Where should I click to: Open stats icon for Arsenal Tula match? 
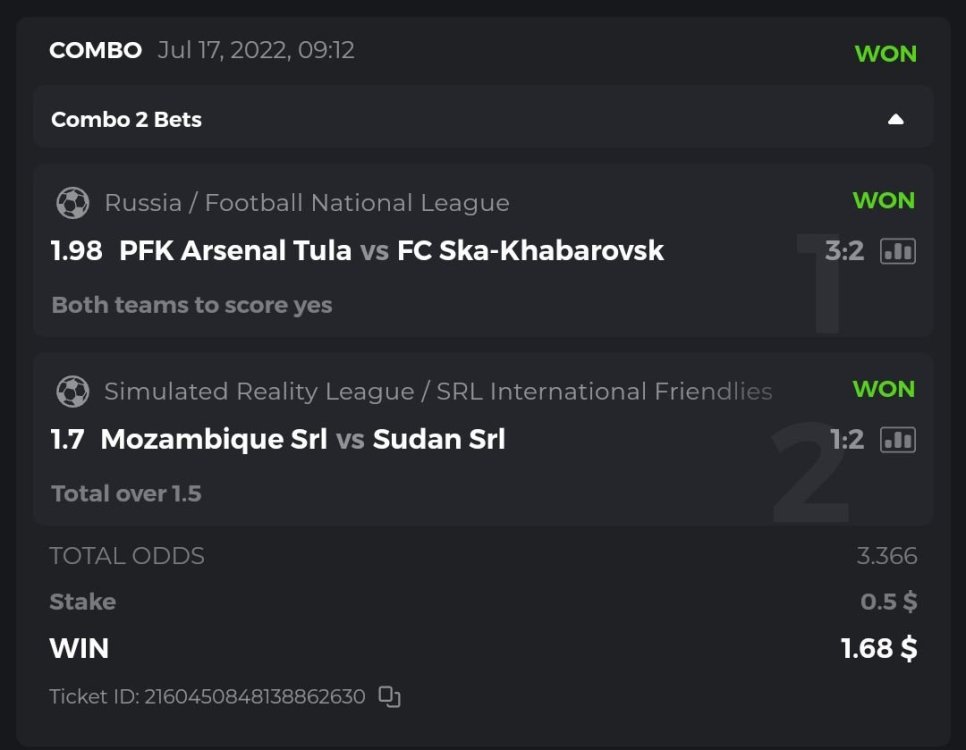[897, 251]
